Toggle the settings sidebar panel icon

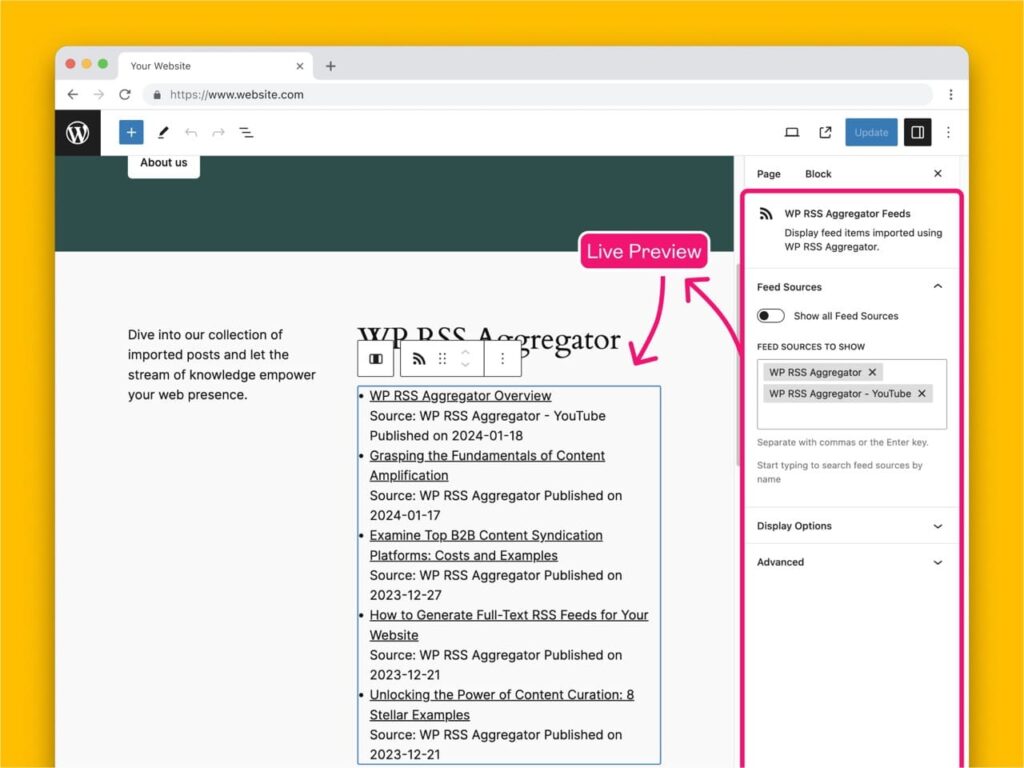[918, 132]
